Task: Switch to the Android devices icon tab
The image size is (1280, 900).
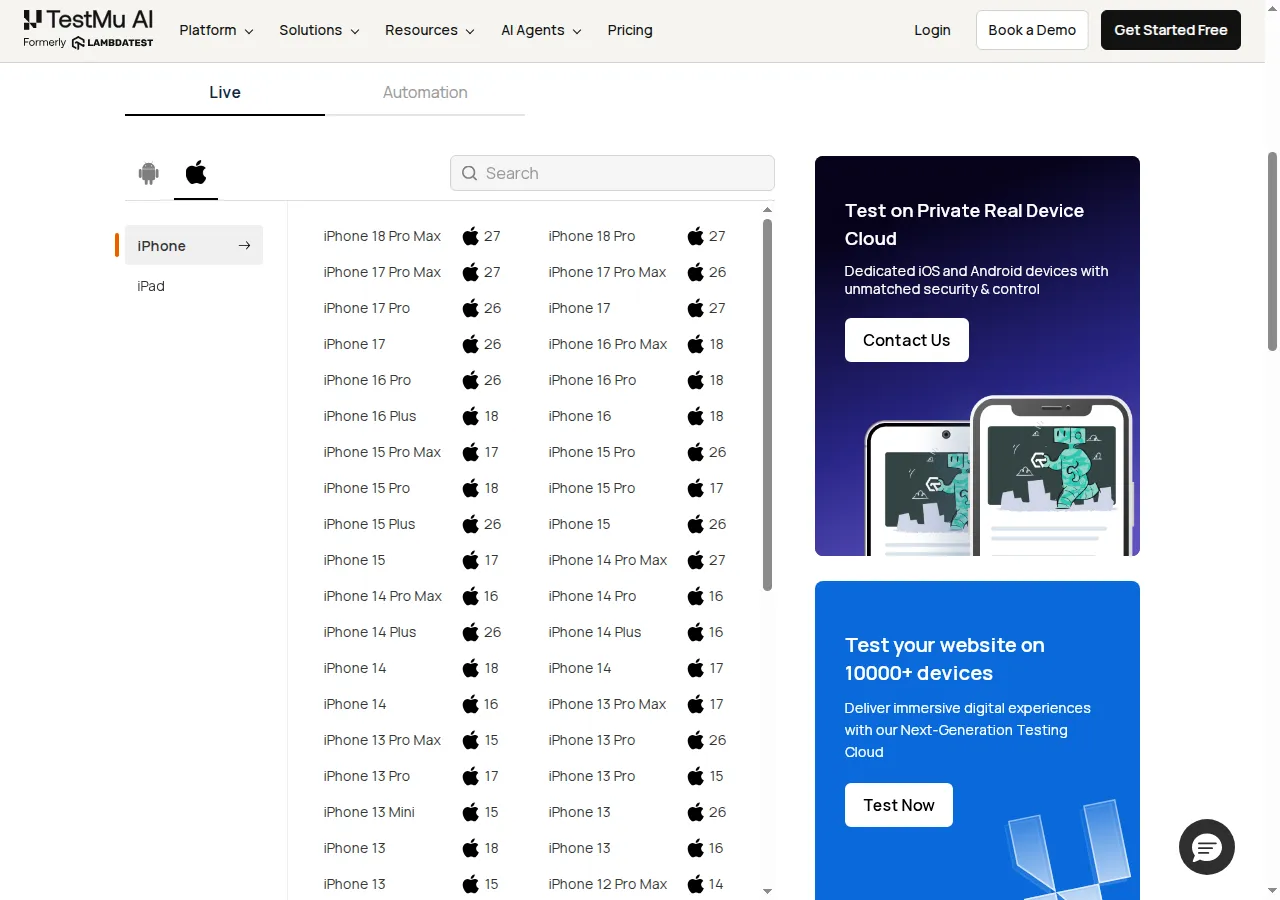Action: (x=149, y=173)
